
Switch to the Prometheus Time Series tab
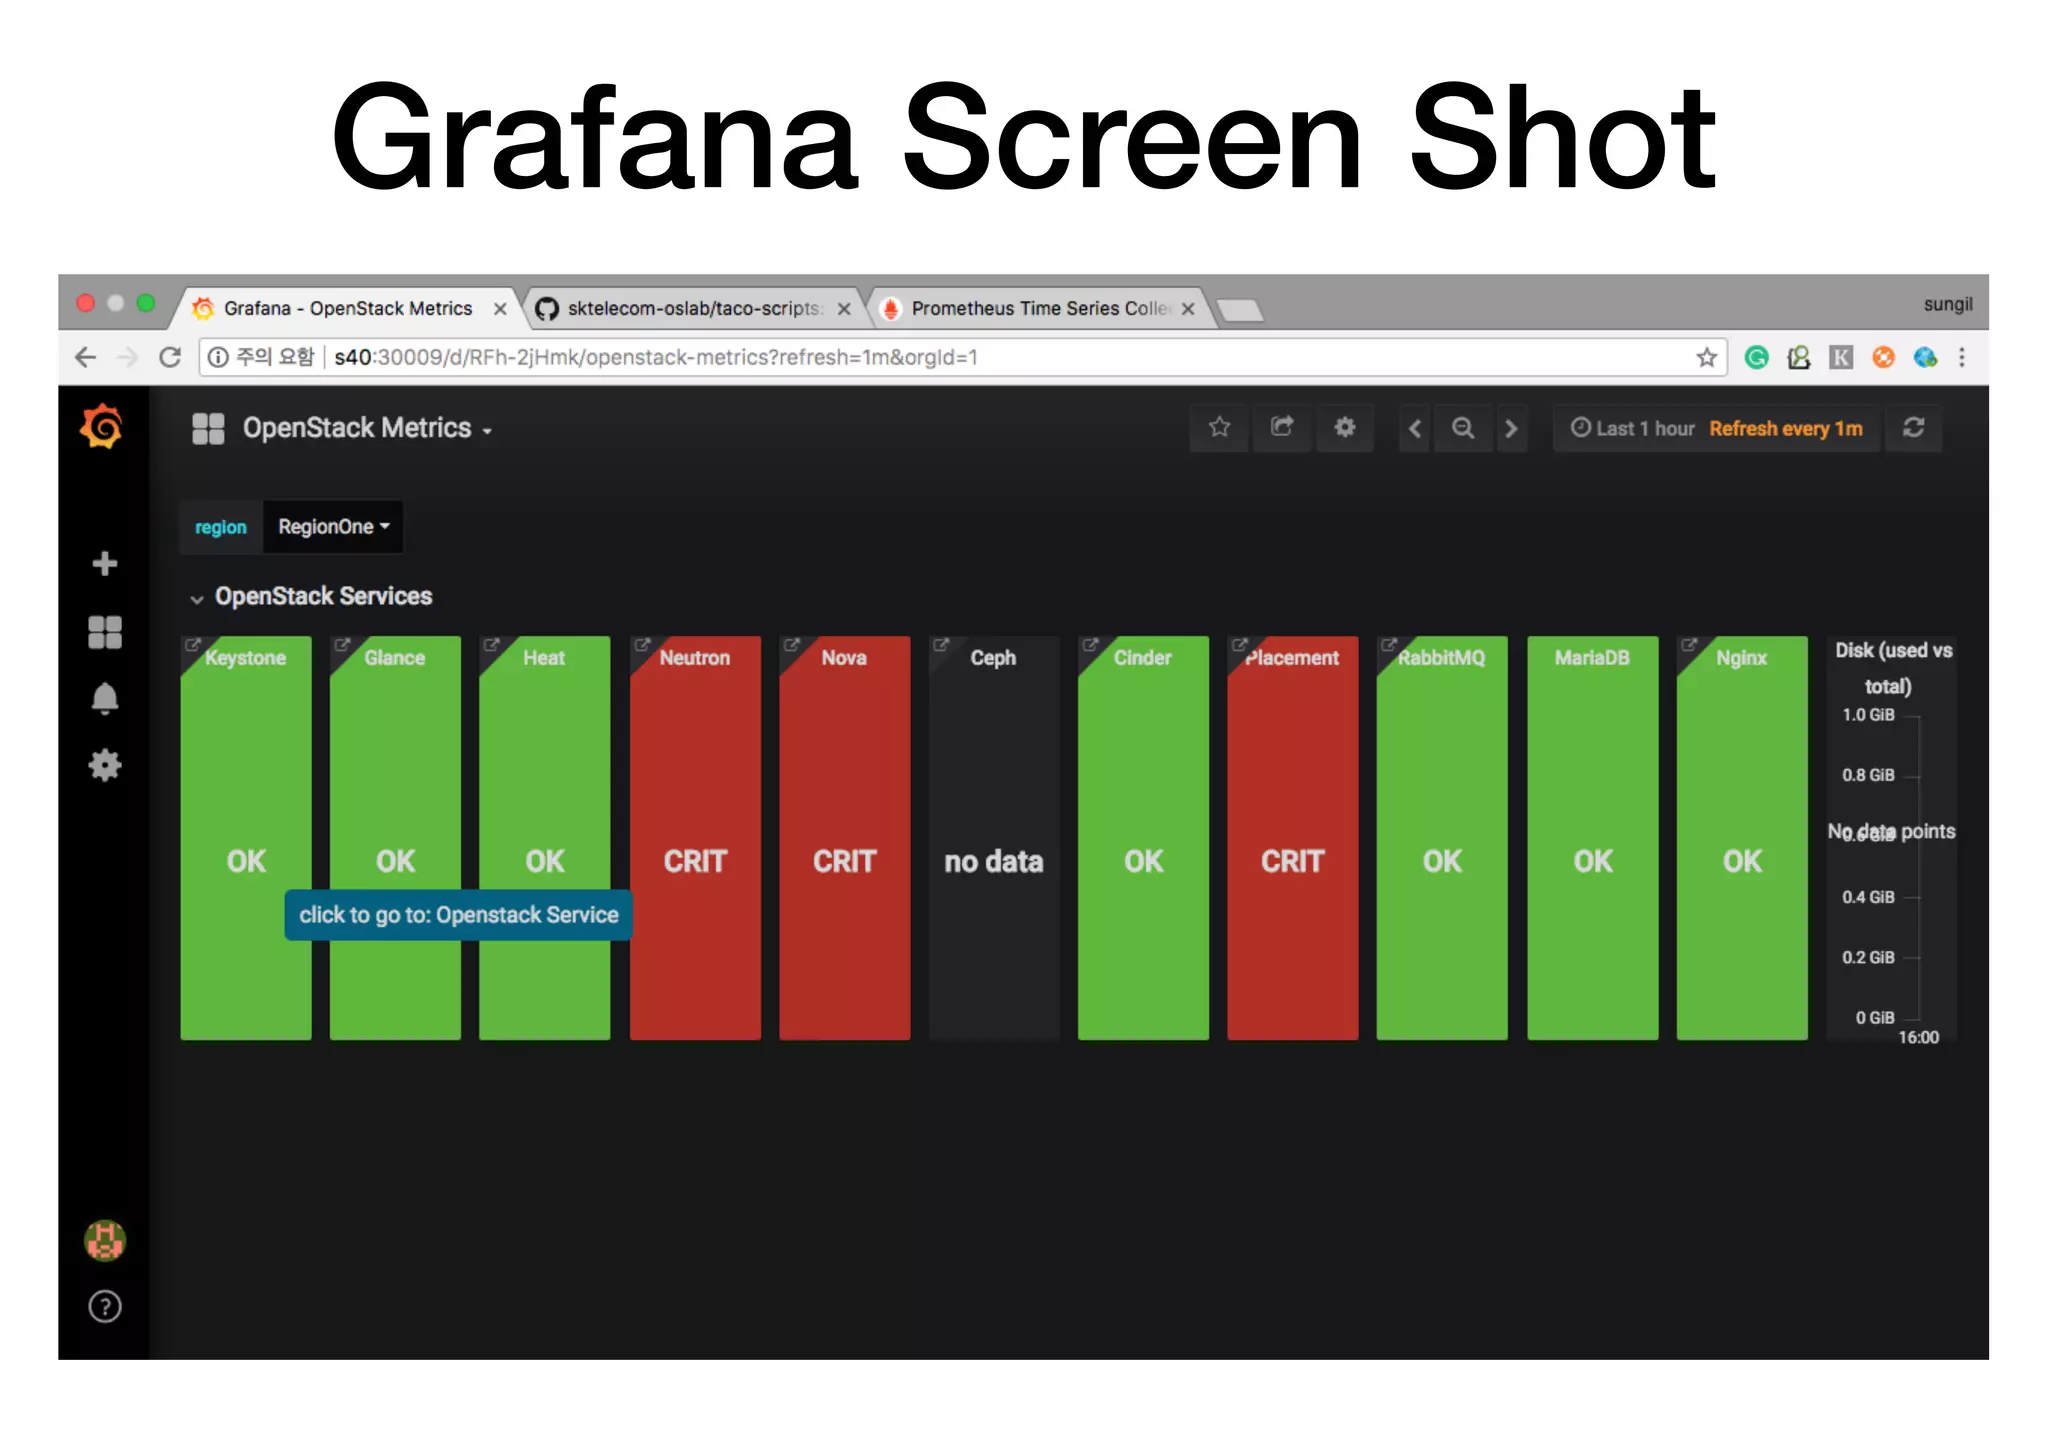(1037, 309)
